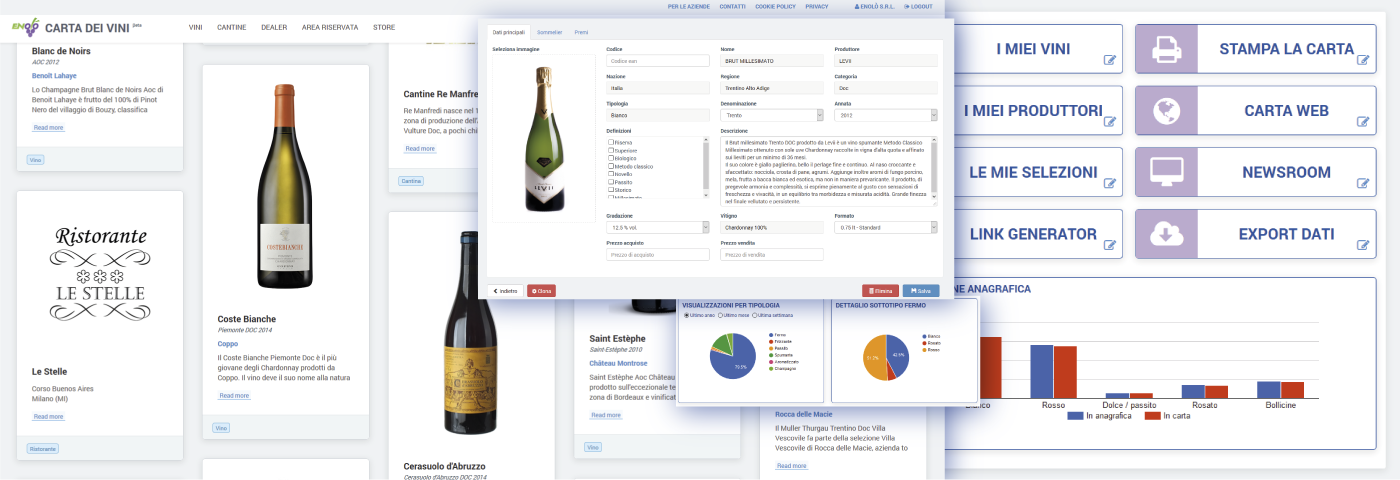Click the Château Montrose producer link
The image size is (1400, 480).
coord(618,363)
